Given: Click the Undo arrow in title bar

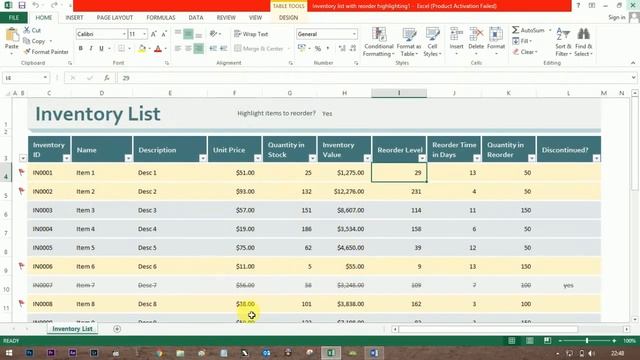Looking at the screenshot, I should 36,6.
